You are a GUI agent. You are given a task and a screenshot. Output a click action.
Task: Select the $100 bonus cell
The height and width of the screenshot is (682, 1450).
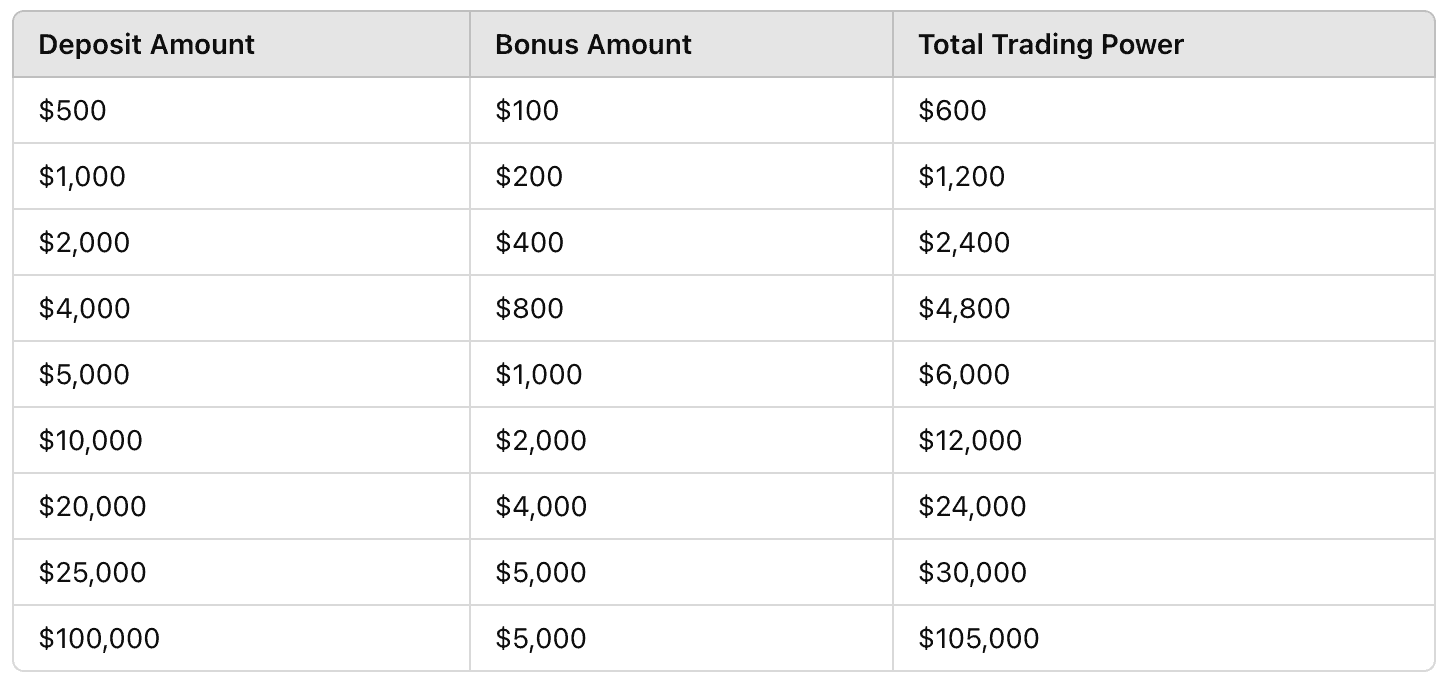tap(527, 110)
